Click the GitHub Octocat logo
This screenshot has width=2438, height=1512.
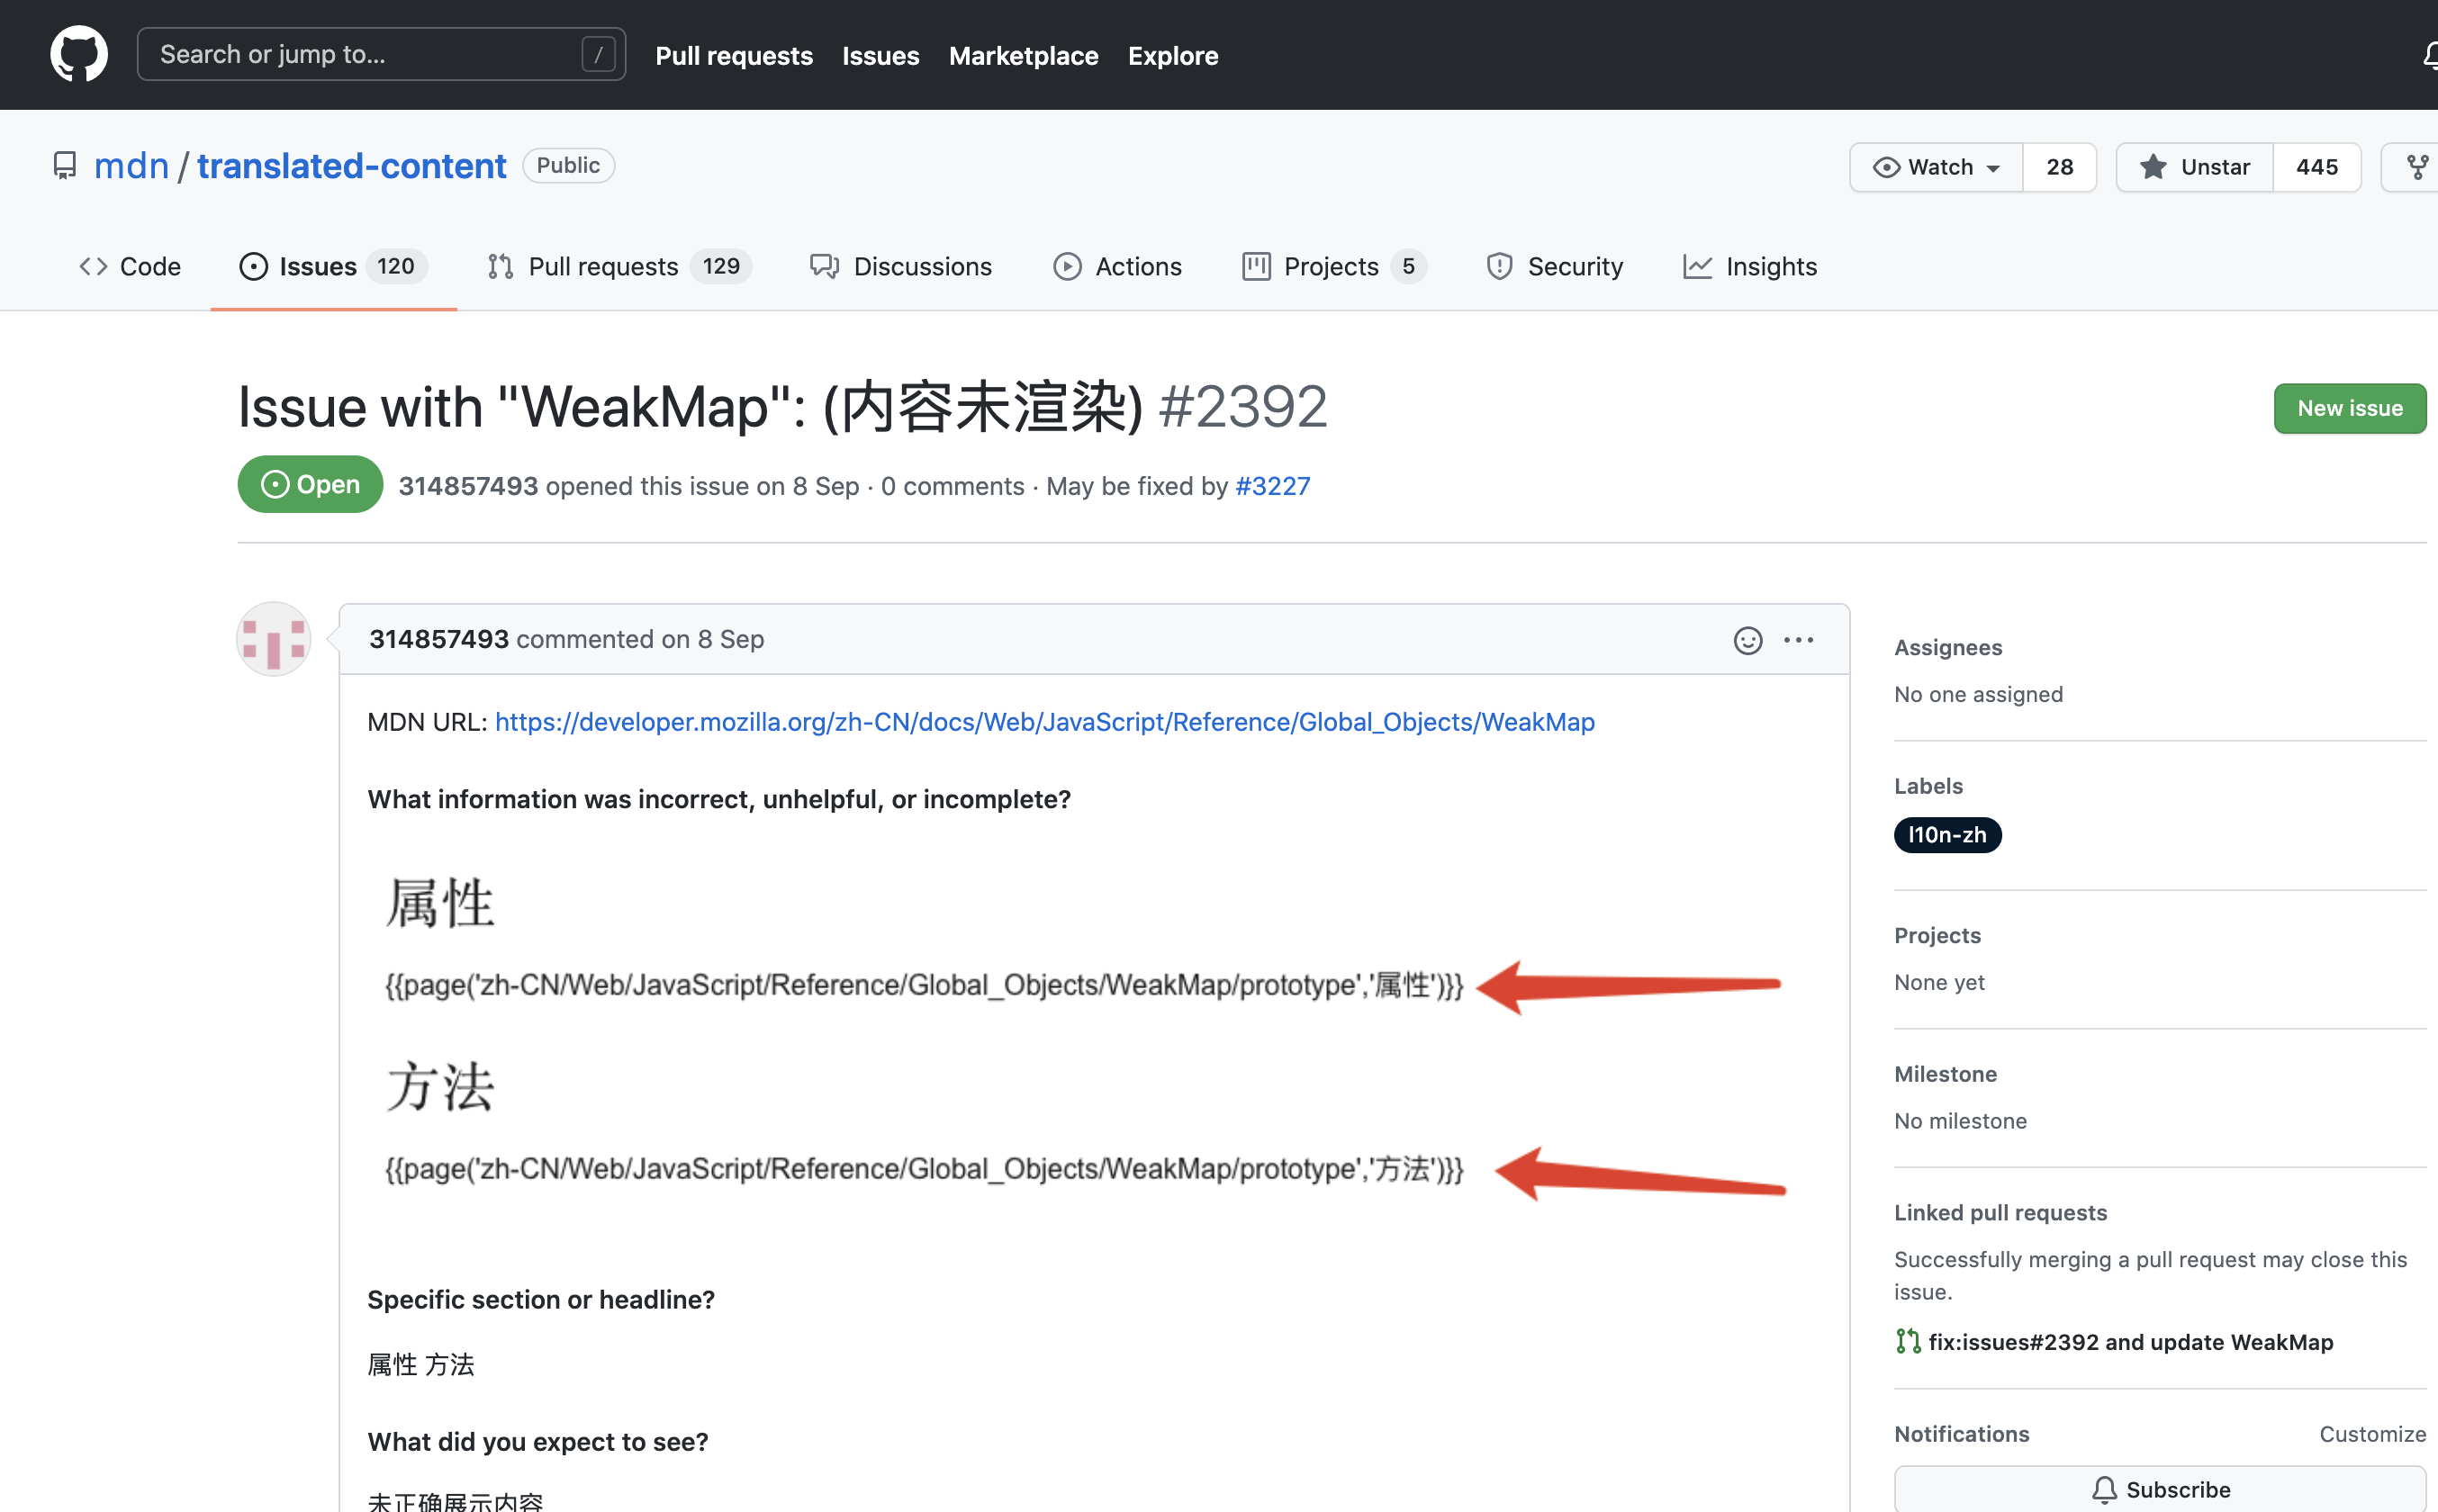point(79,54)
